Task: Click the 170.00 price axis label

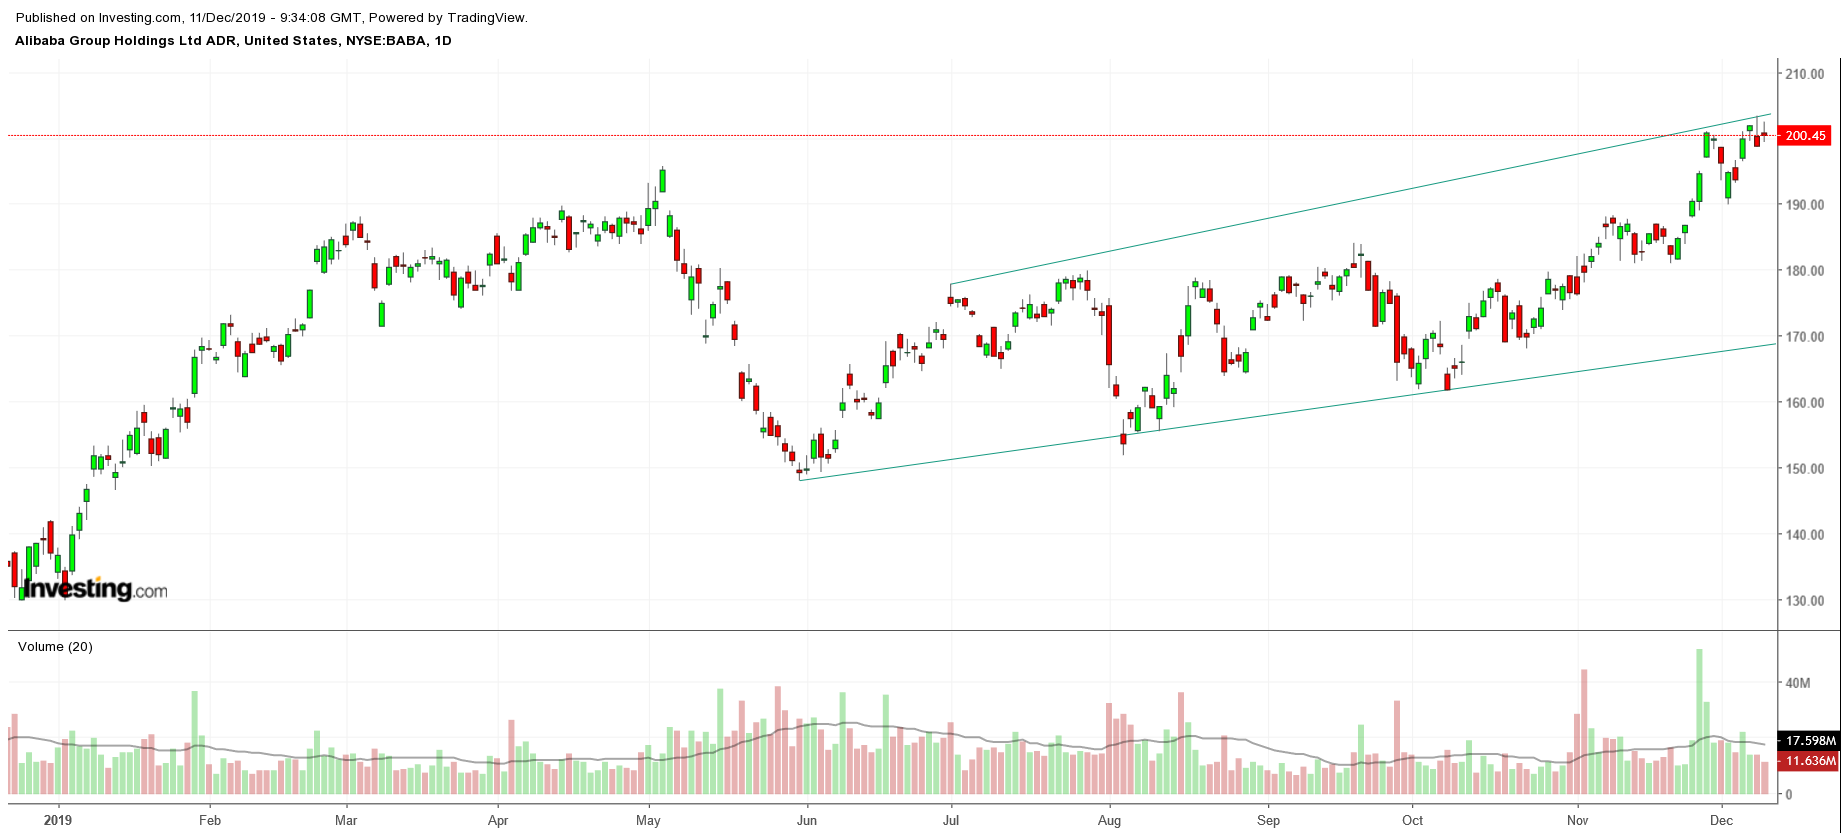Action: [1805, 337]
